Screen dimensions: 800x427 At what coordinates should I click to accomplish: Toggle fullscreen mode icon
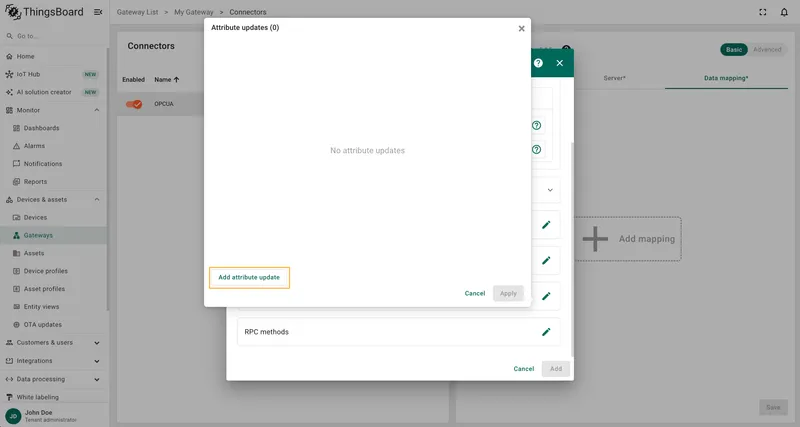[763, 12]
